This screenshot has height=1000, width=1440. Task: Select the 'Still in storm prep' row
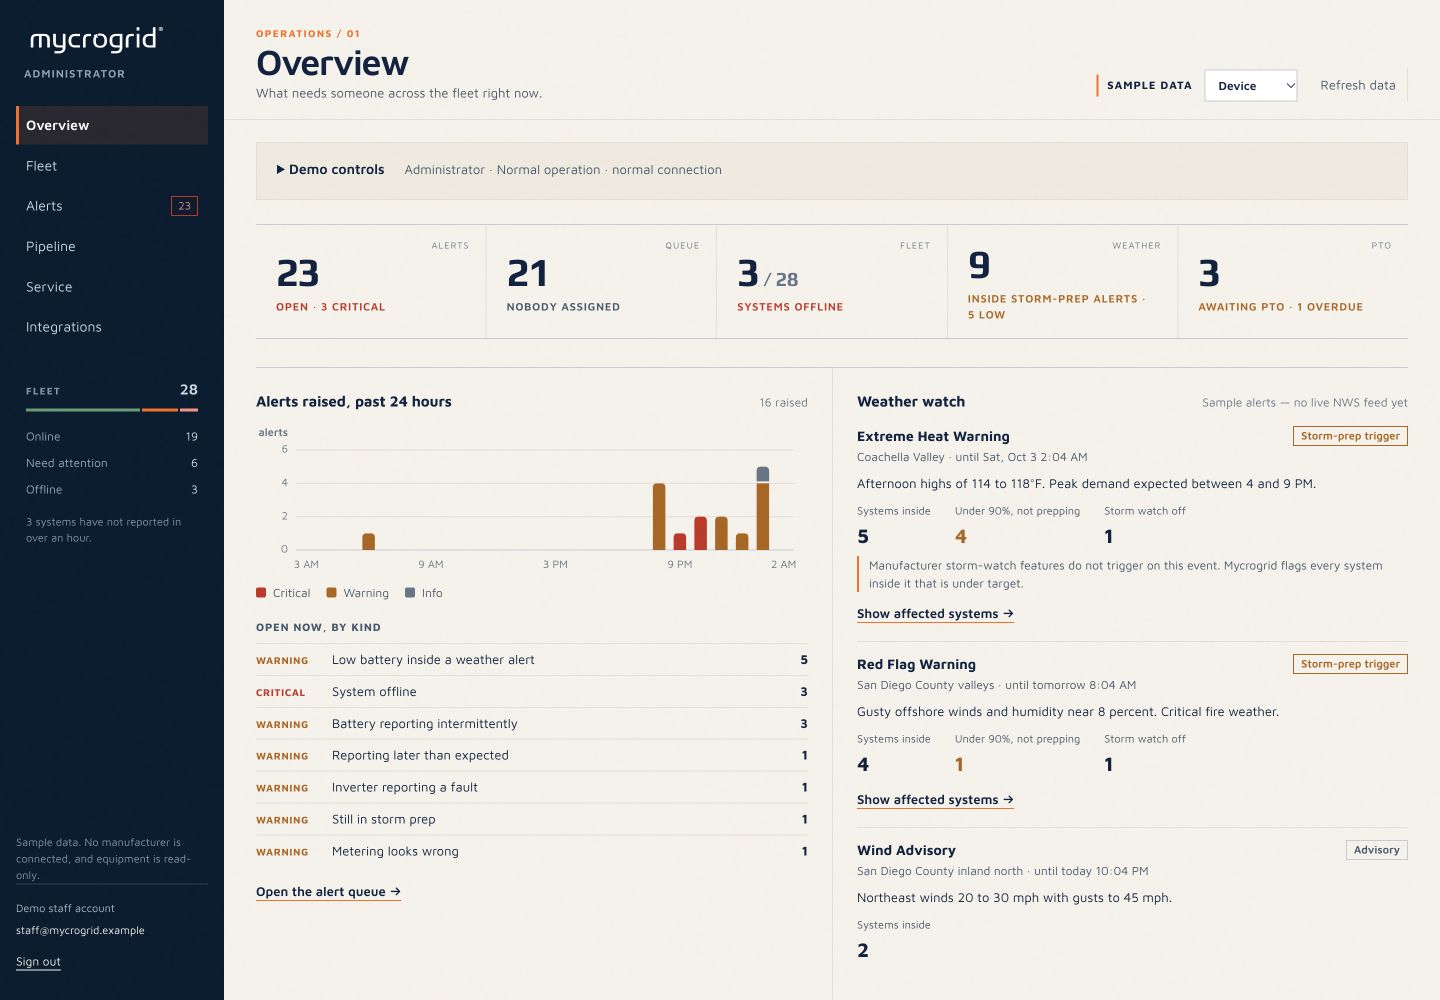click(x=532, y=820)
